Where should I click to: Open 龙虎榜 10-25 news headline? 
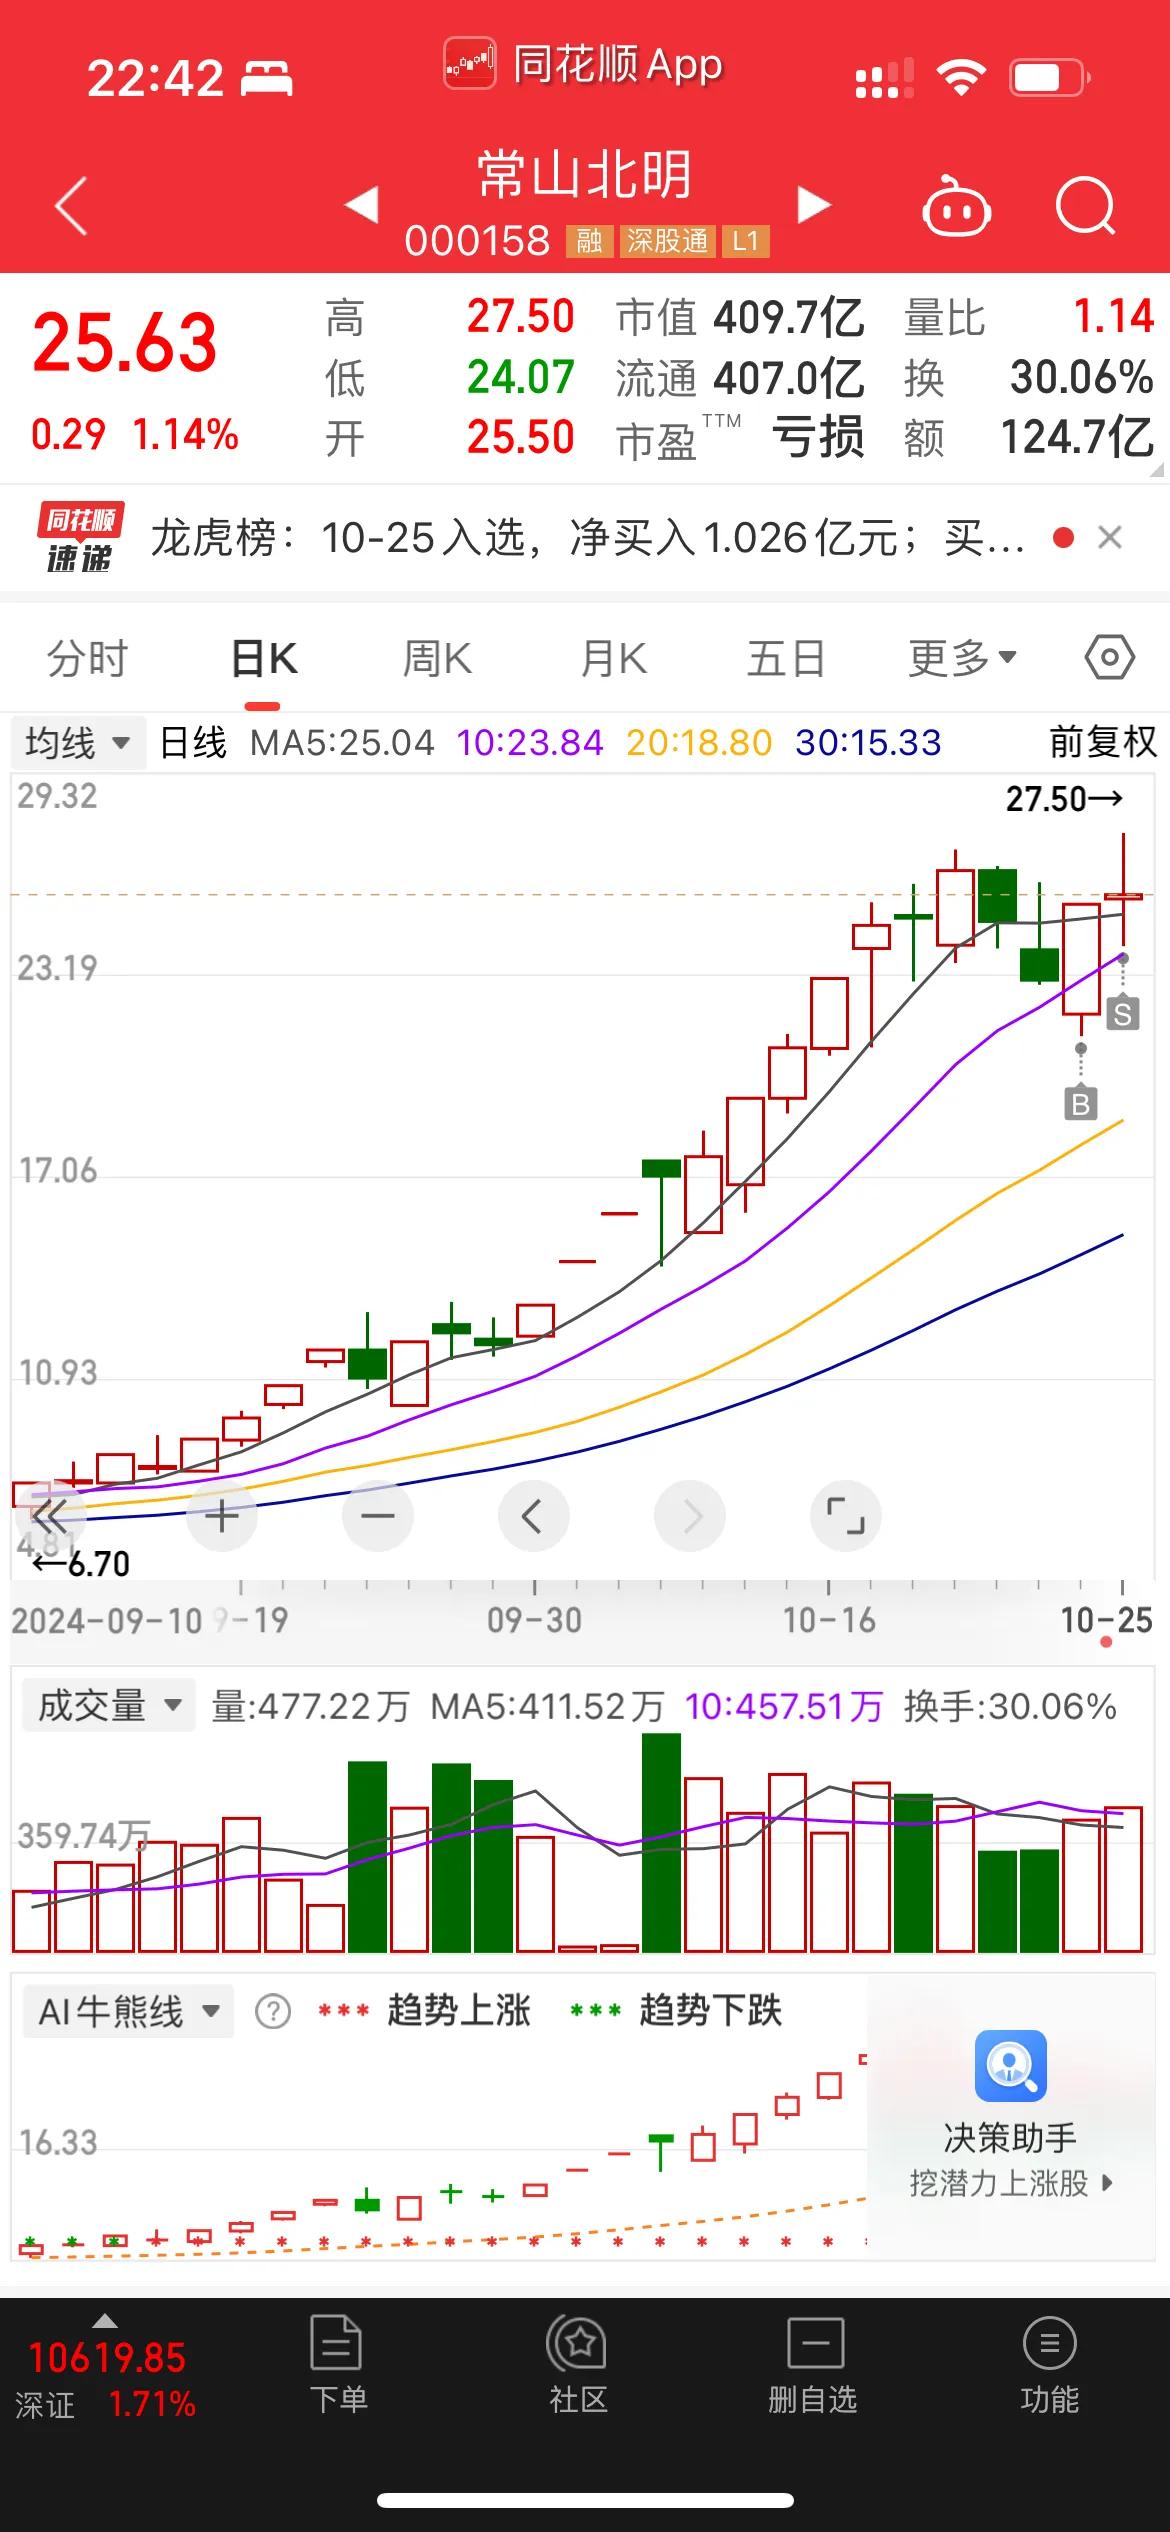(588, 538)
